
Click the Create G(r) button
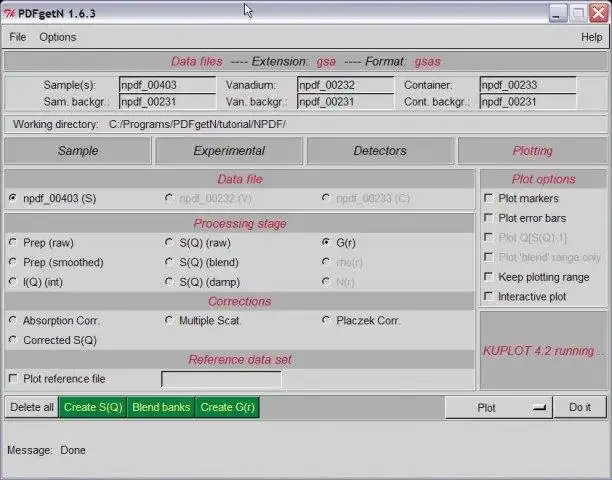pos(227,407)
